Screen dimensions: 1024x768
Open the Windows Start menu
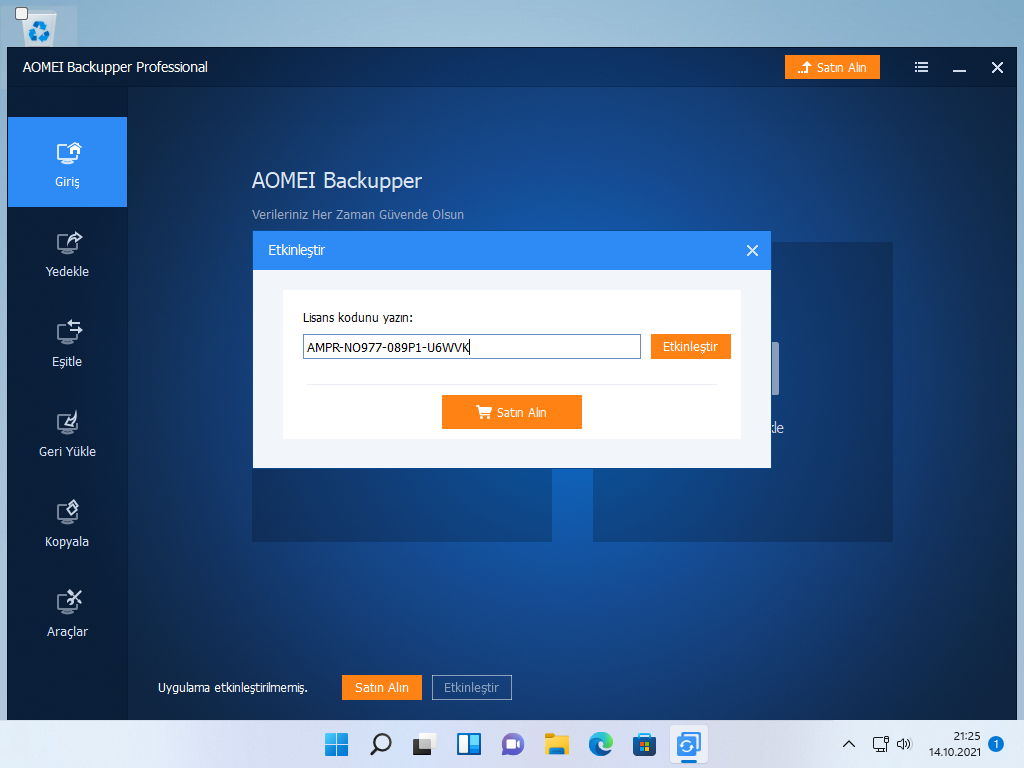(x=336, y=744)
